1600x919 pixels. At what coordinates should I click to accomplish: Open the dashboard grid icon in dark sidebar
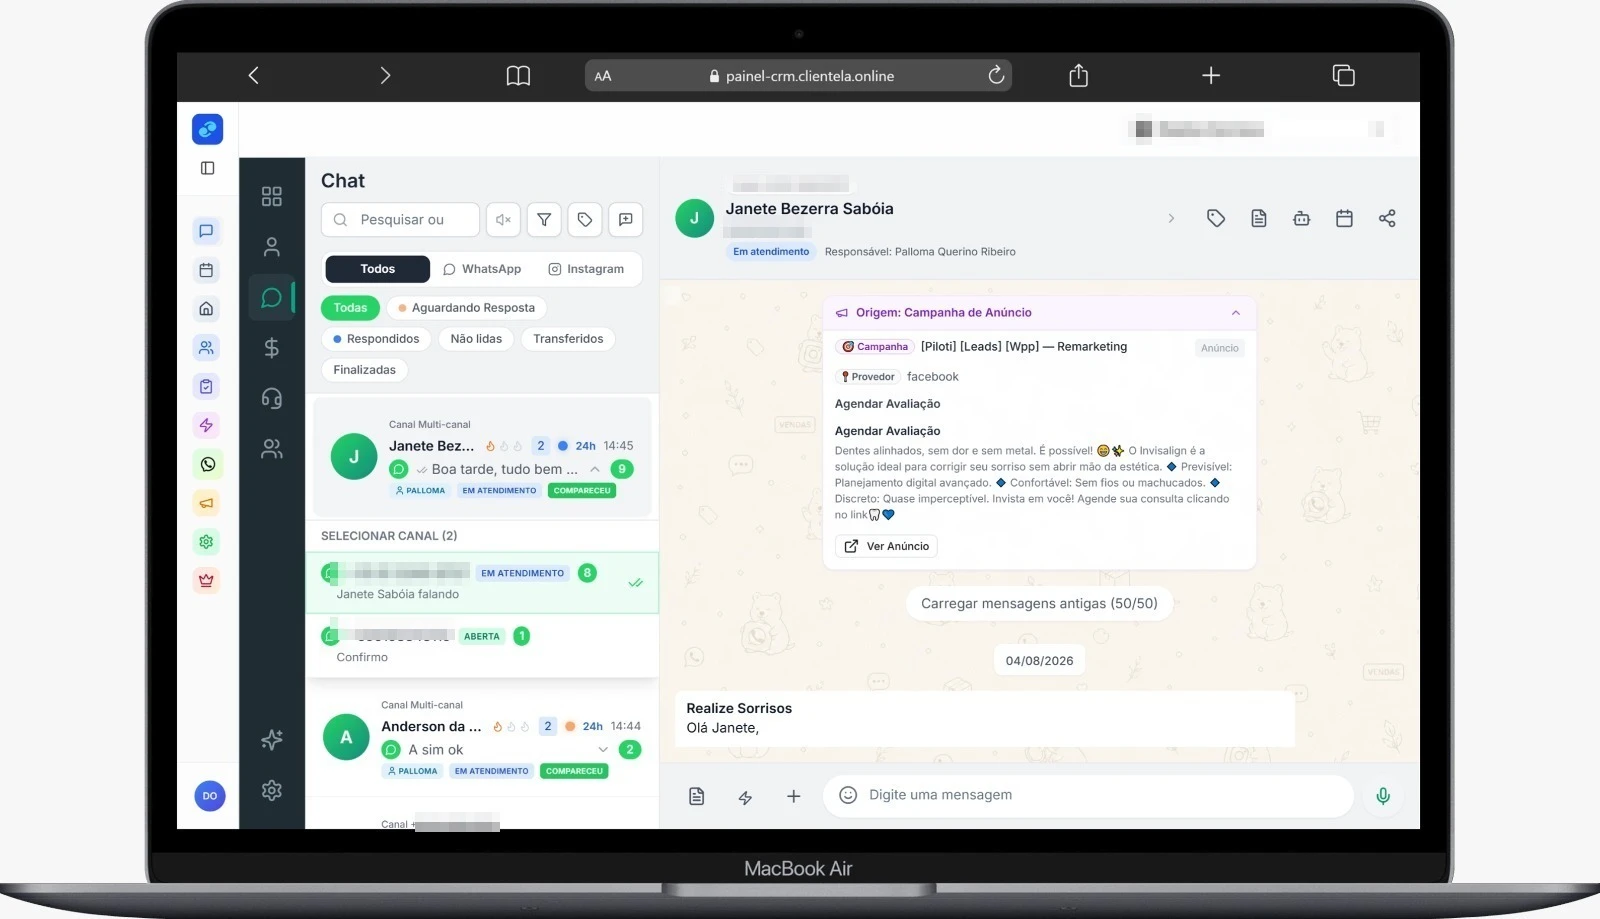pyautogui.click(x=271, y=196)
